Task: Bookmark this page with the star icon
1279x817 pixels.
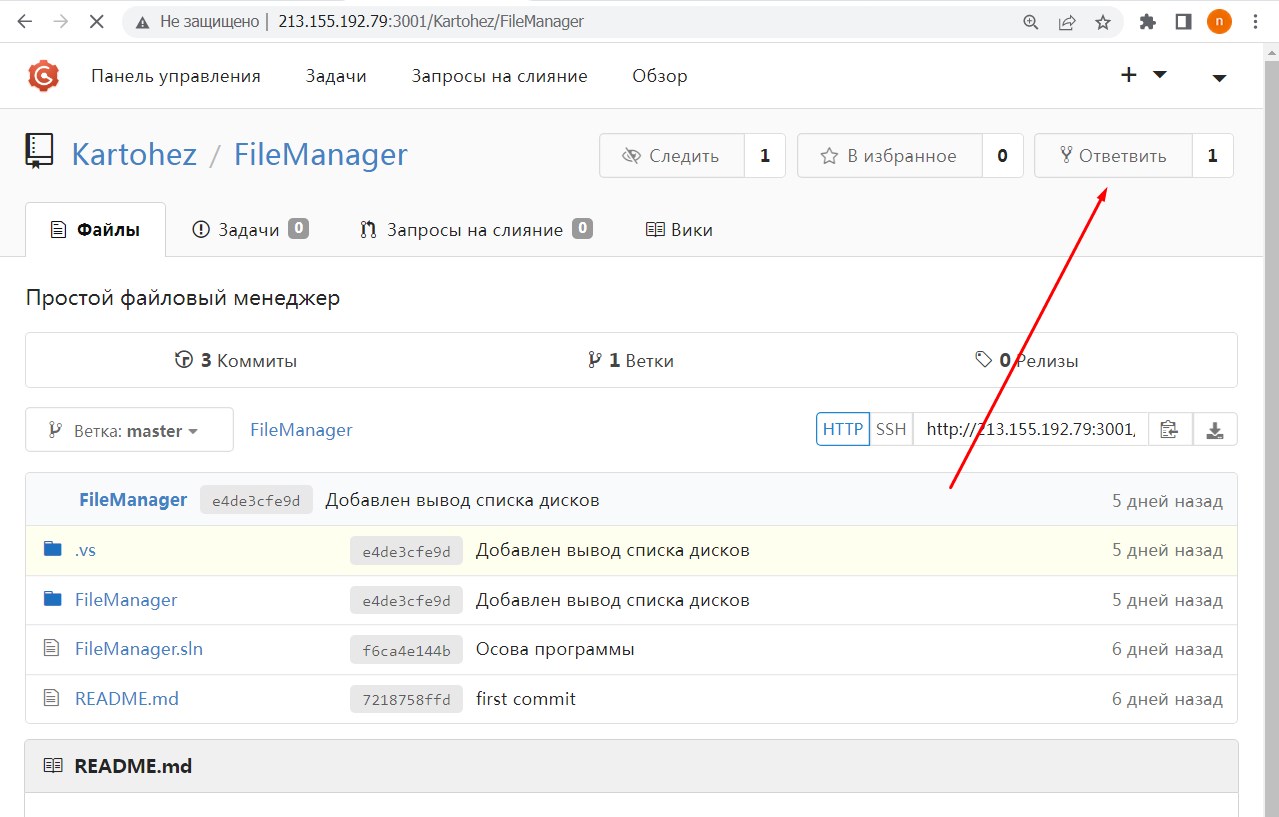Action: click(1103, 22)
